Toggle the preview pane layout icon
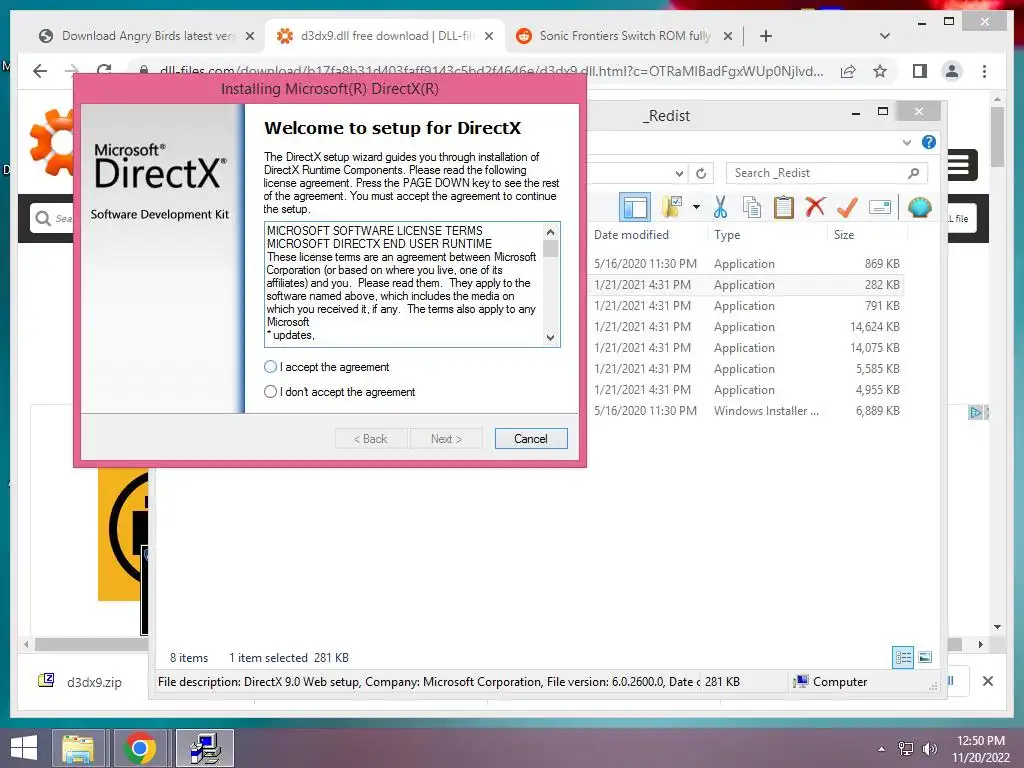Viewport: 1024px width, 768px height. pyautogui.click(x=635, y=208)
